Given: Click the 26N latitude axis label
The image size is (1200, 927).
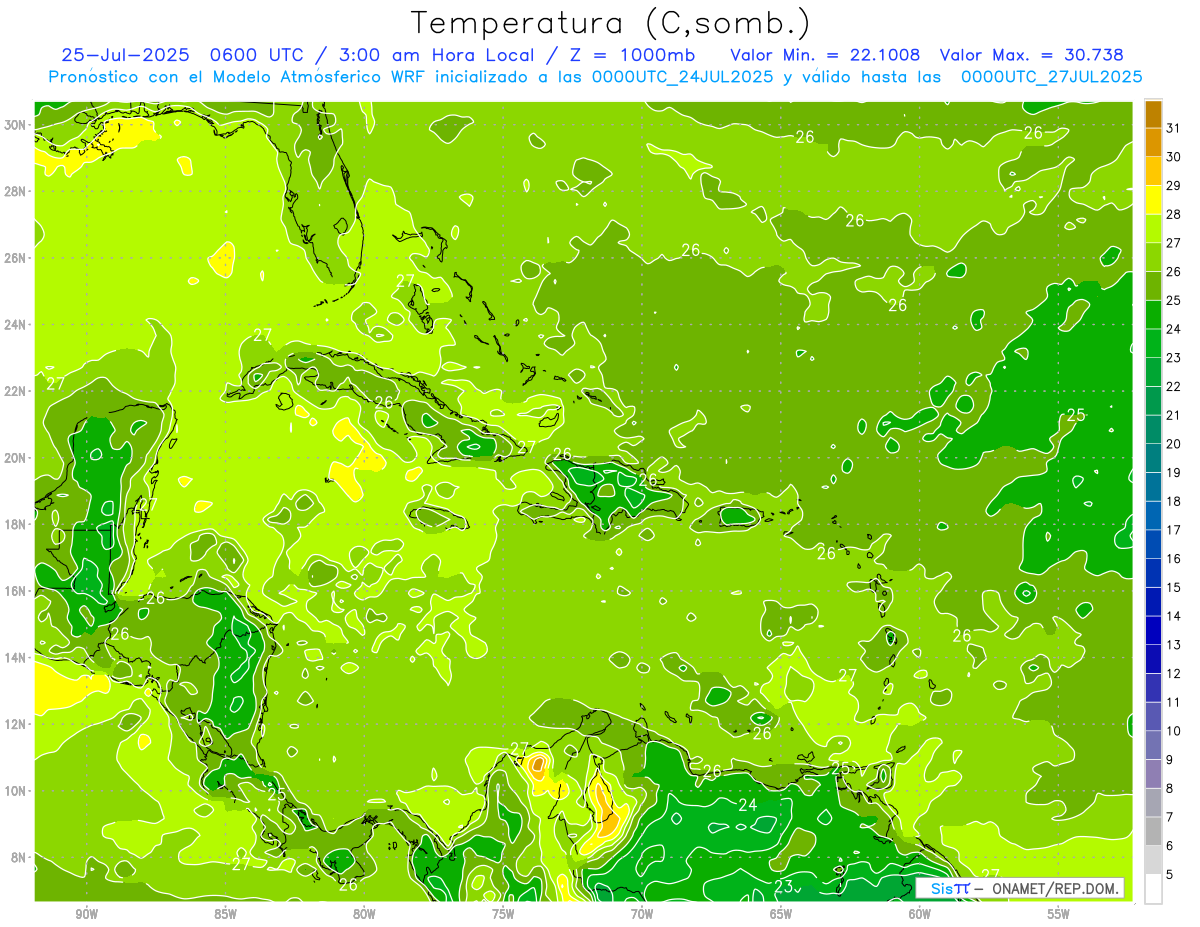Looking at the screenshot, I should (15, 258).
